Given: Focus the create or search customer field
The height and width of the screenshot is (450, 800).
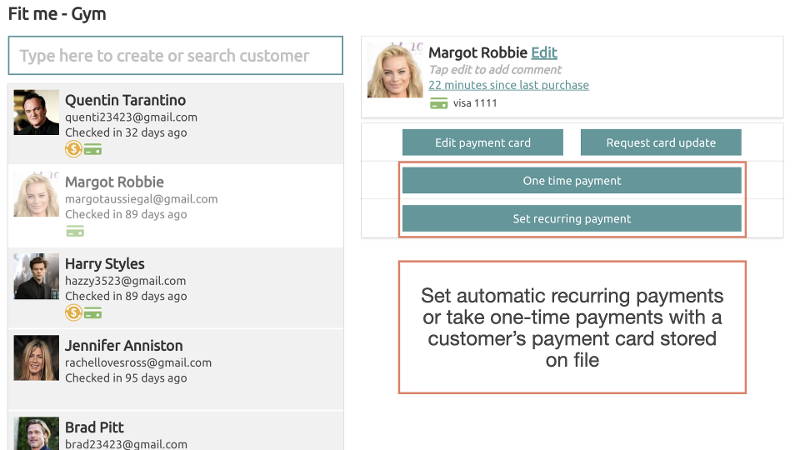Looking at the screenshot, I should tap(176, 55).
